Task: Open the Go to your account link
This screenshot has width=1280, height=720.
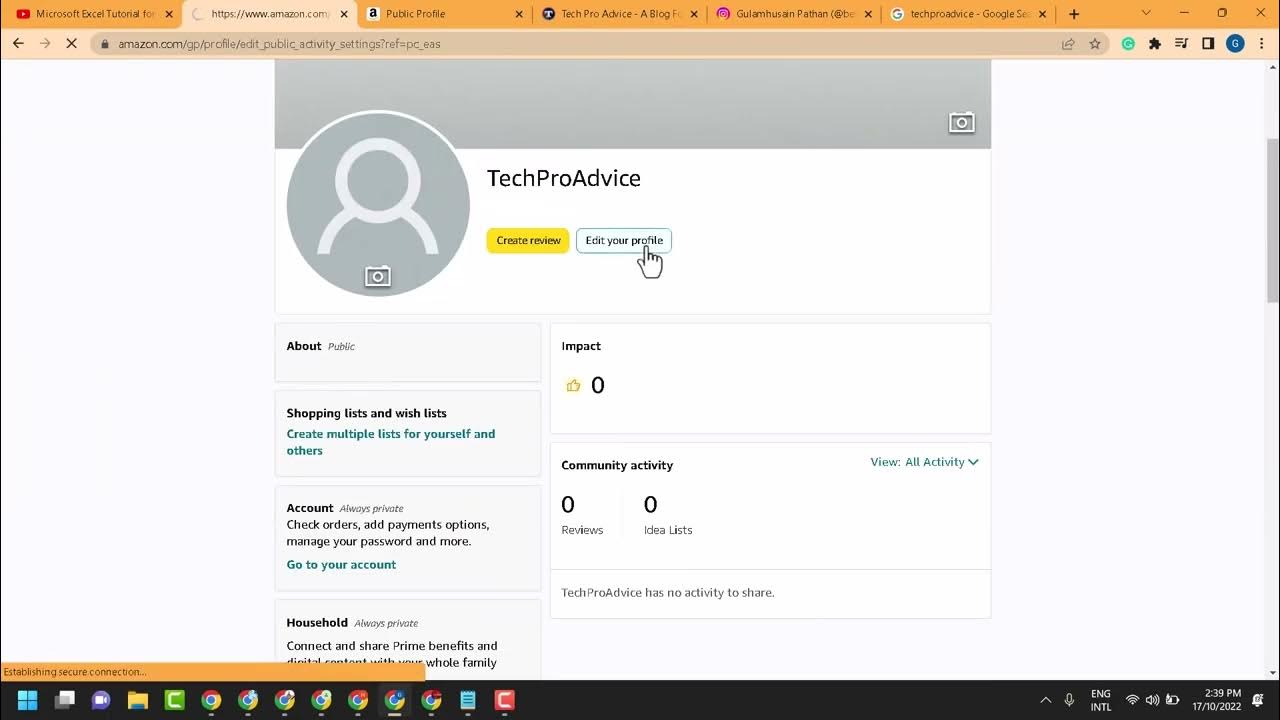Action: click(341, 564)
